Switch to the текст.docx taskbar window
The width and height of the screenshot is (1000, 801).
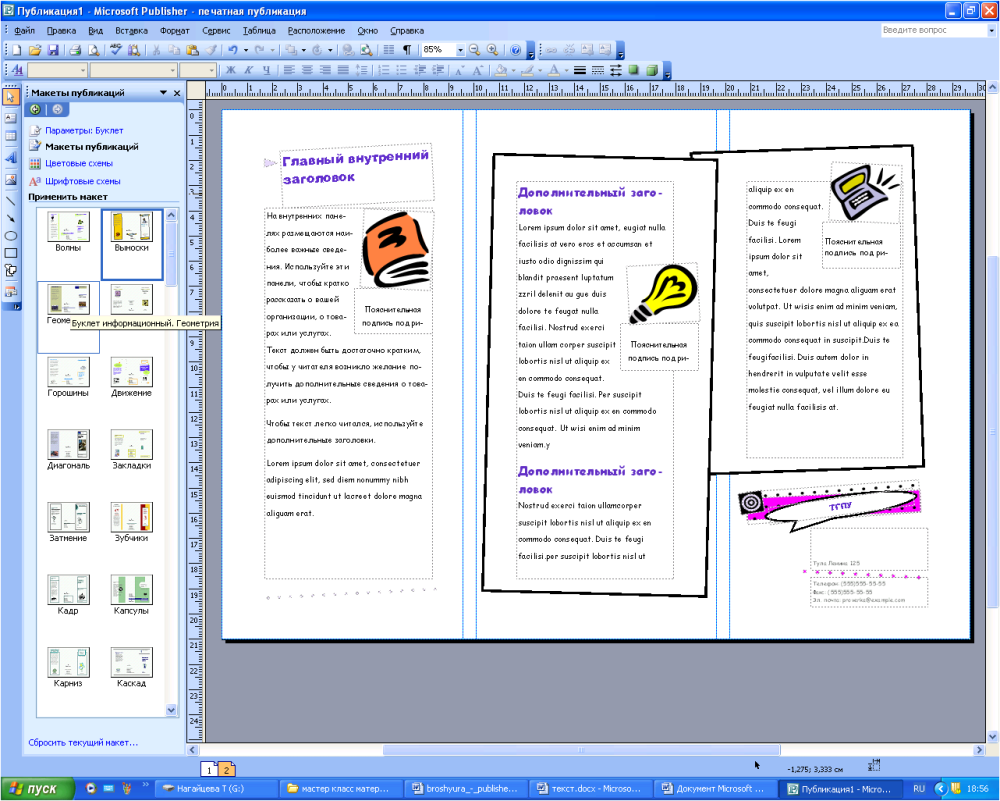point(592,789)
